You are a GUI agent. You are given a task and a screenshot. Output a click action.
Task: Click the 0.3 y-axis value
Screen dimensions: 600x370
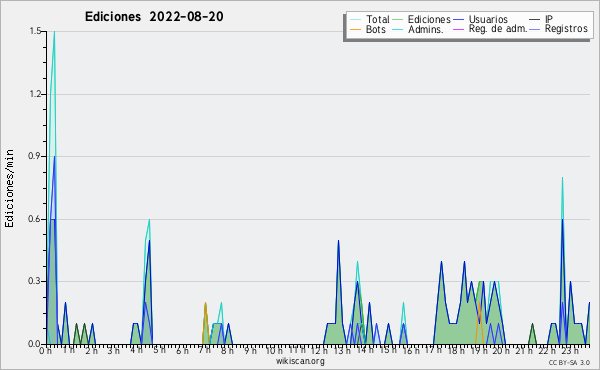(35, 281)
